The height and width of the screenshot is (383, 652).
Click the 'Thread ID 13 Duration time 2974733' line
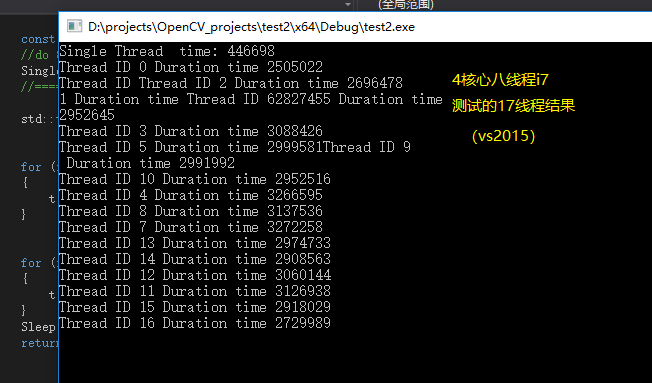[195, 243]
